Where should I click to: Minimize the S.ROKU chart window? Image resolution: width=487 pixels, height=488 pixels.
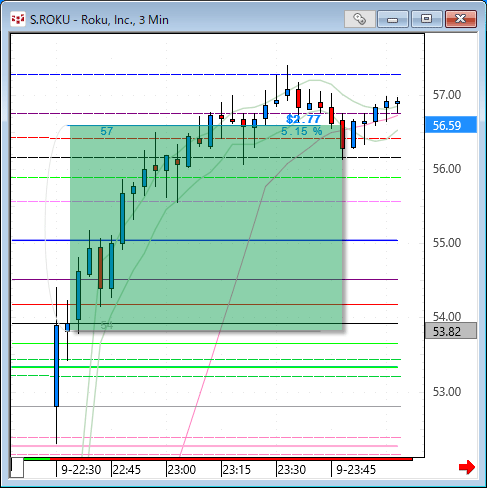tap(393, 19)
